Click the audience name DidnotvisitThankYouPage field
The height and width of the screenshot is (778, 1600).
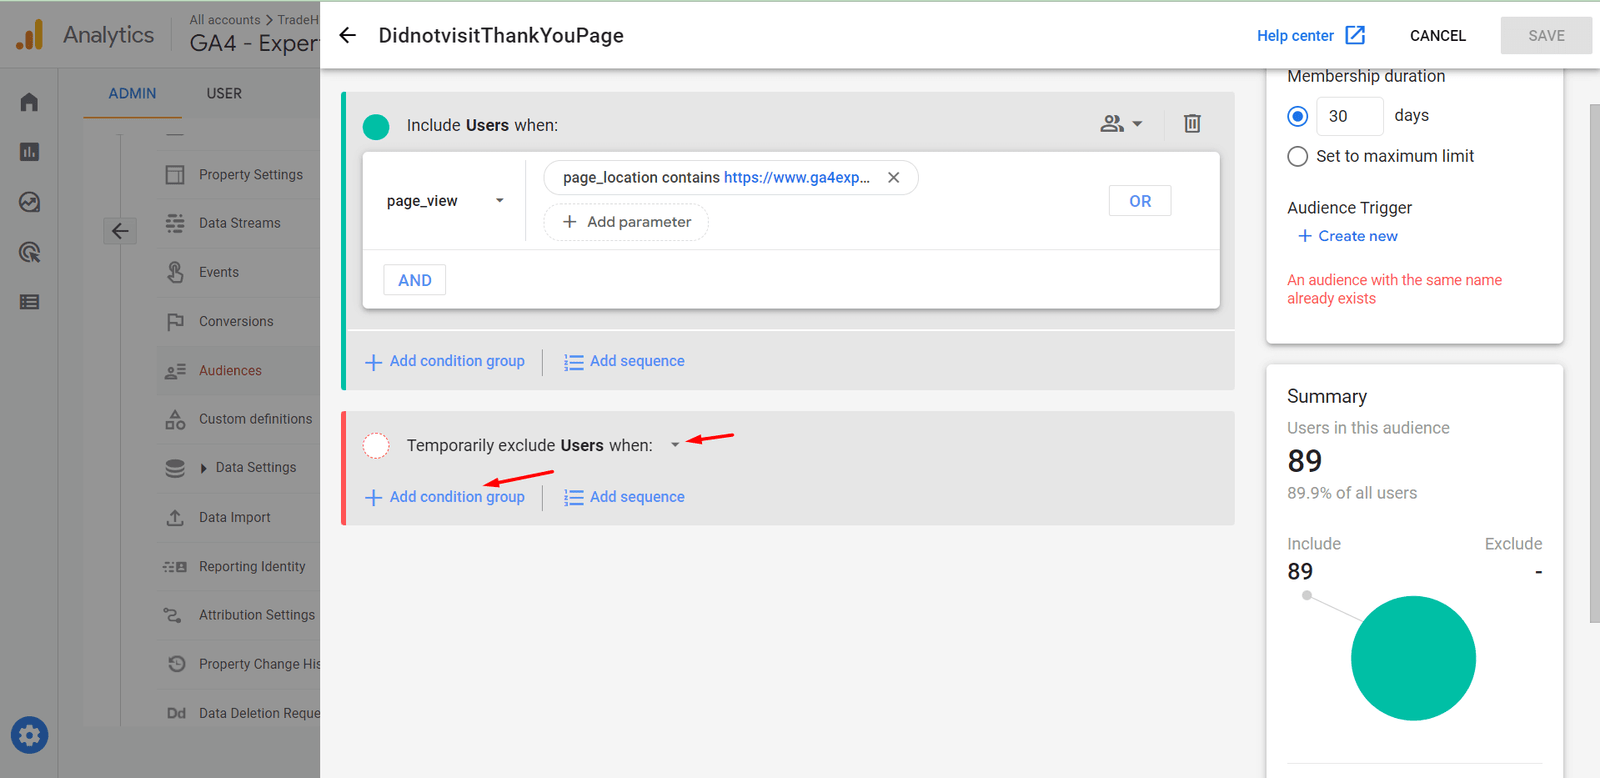point(501,35)
